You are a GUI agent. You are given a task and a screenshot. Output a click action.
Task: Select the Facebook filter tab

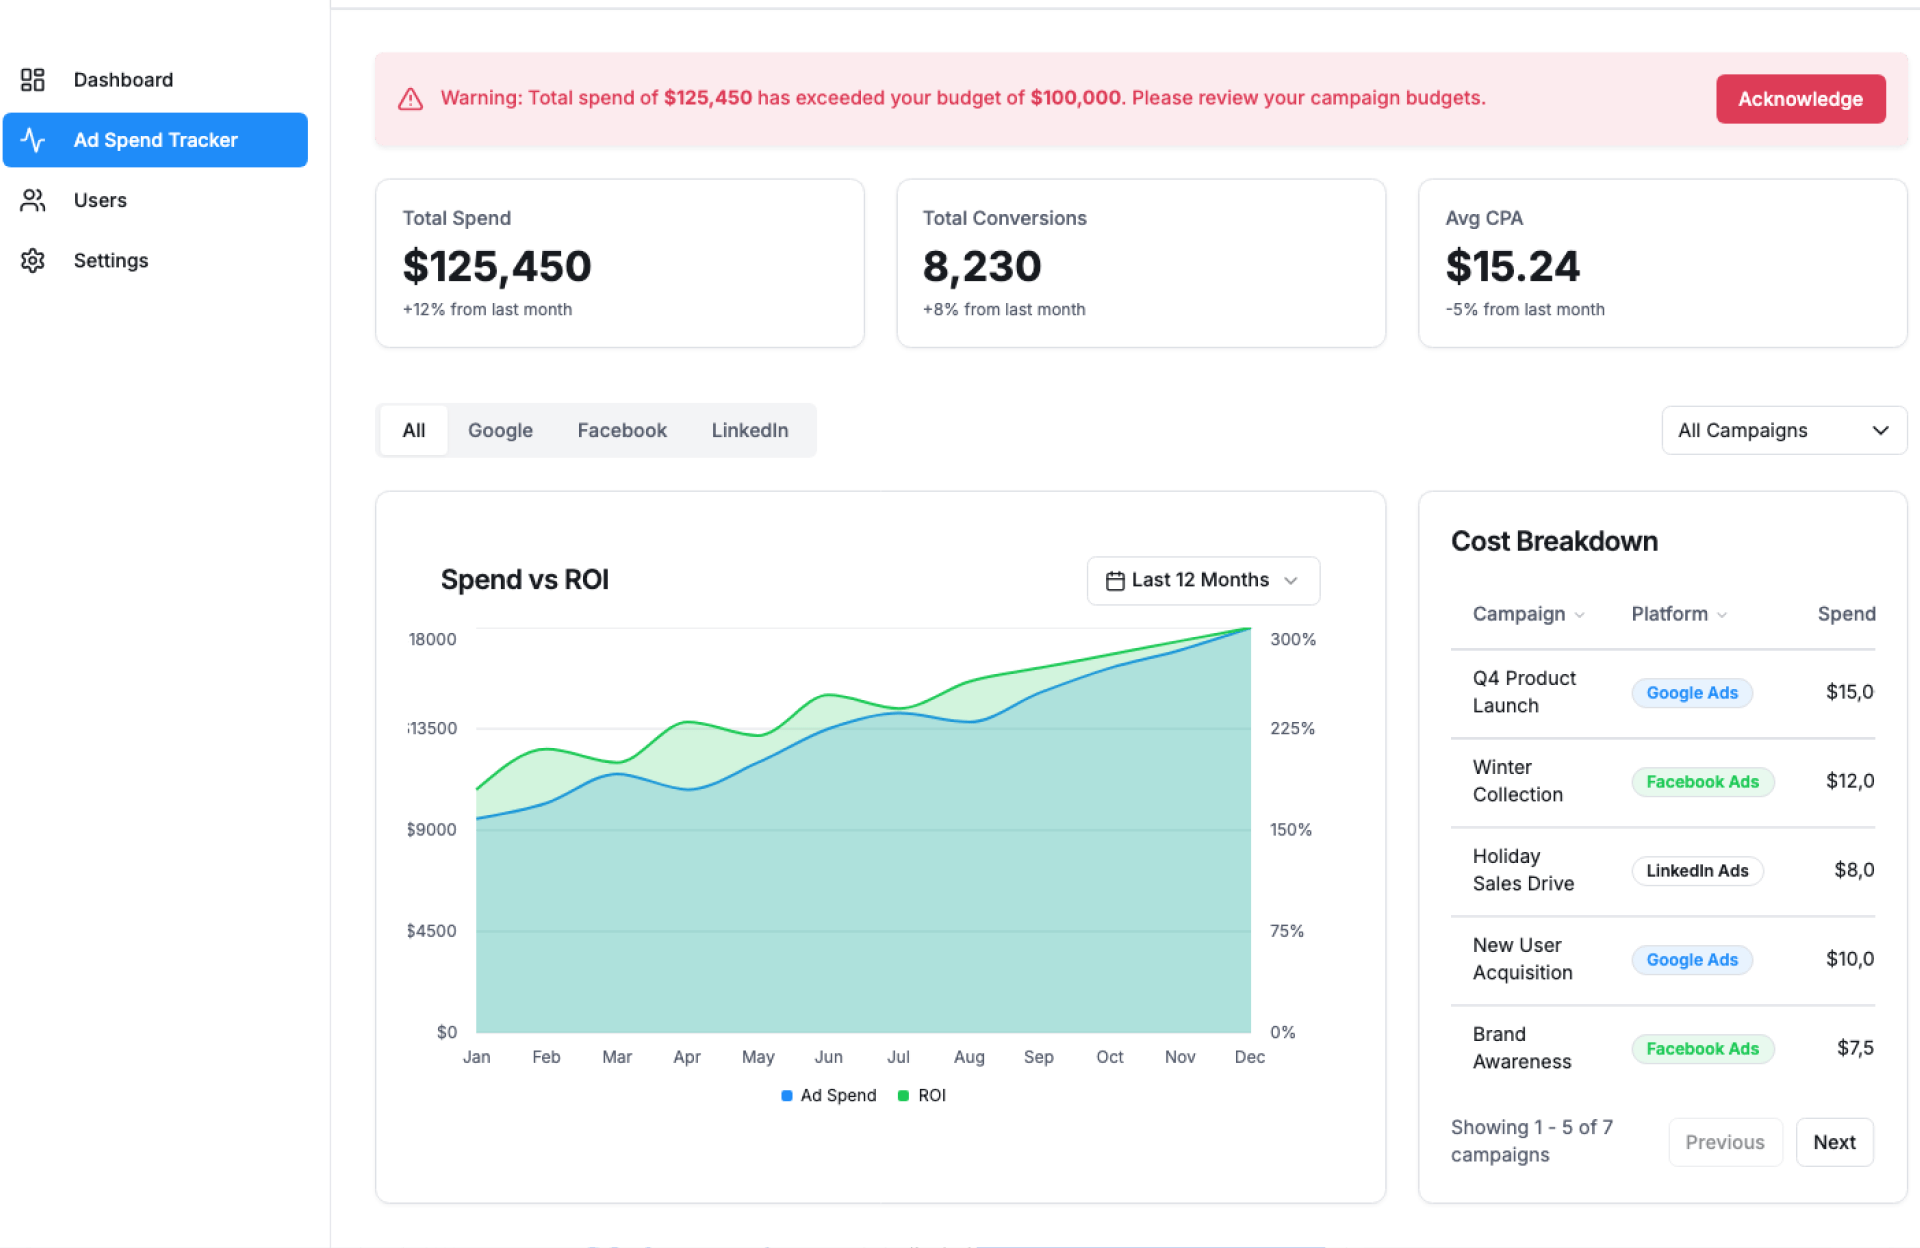pos(621,431)
